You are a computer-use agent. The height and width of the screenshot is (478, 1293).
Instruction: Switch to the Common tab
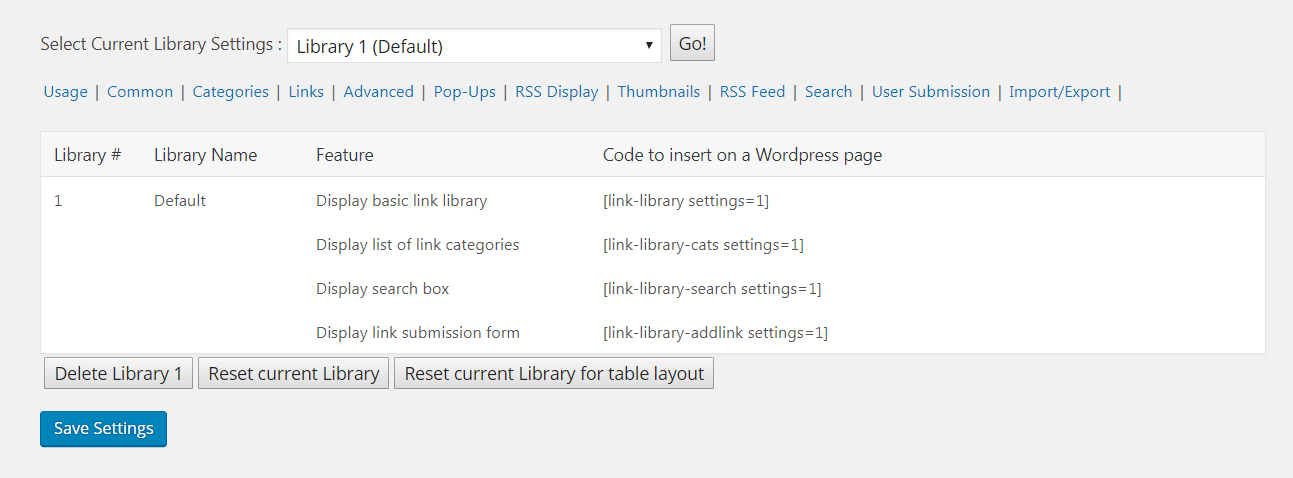(140, 92)
